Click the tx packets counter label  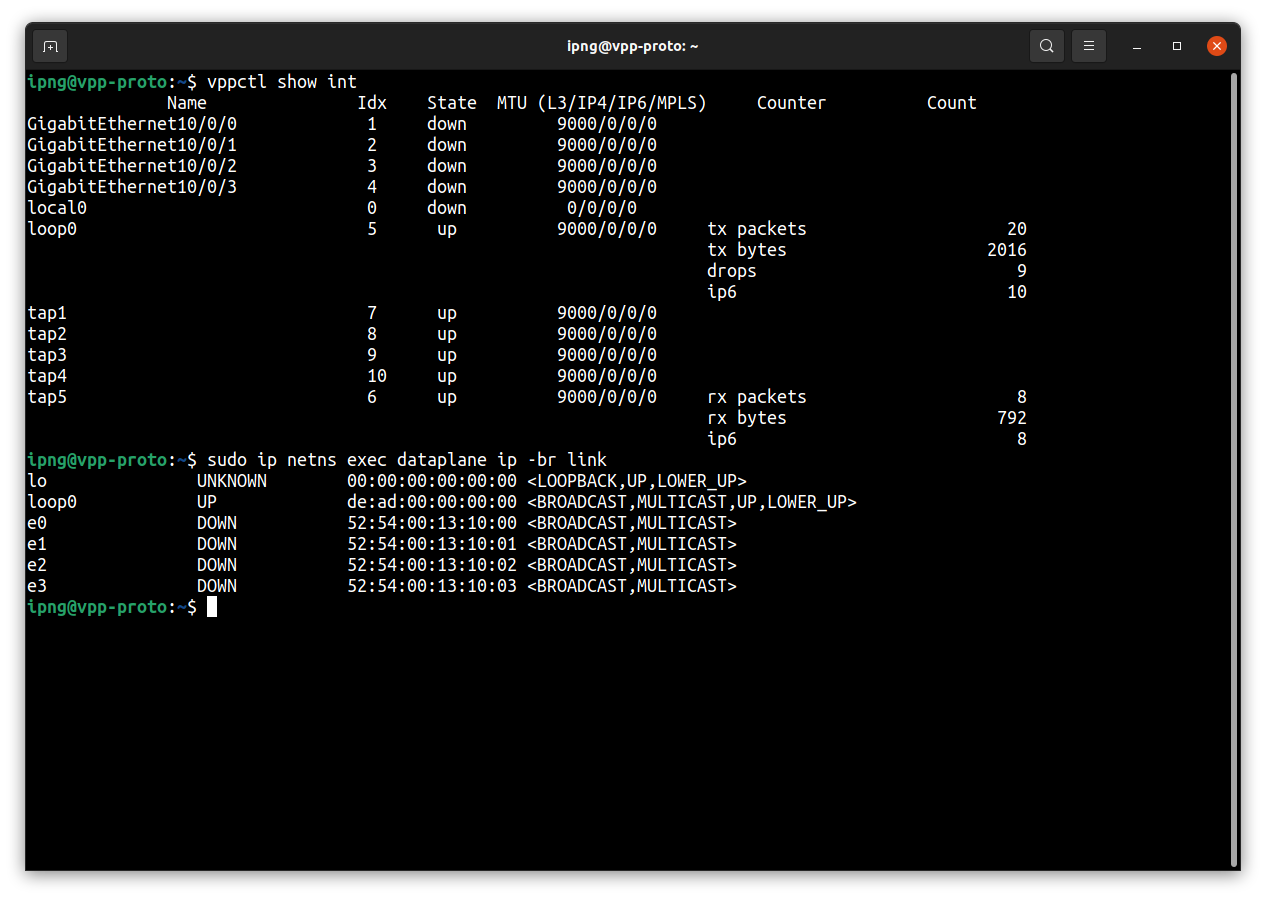[756, 229]
